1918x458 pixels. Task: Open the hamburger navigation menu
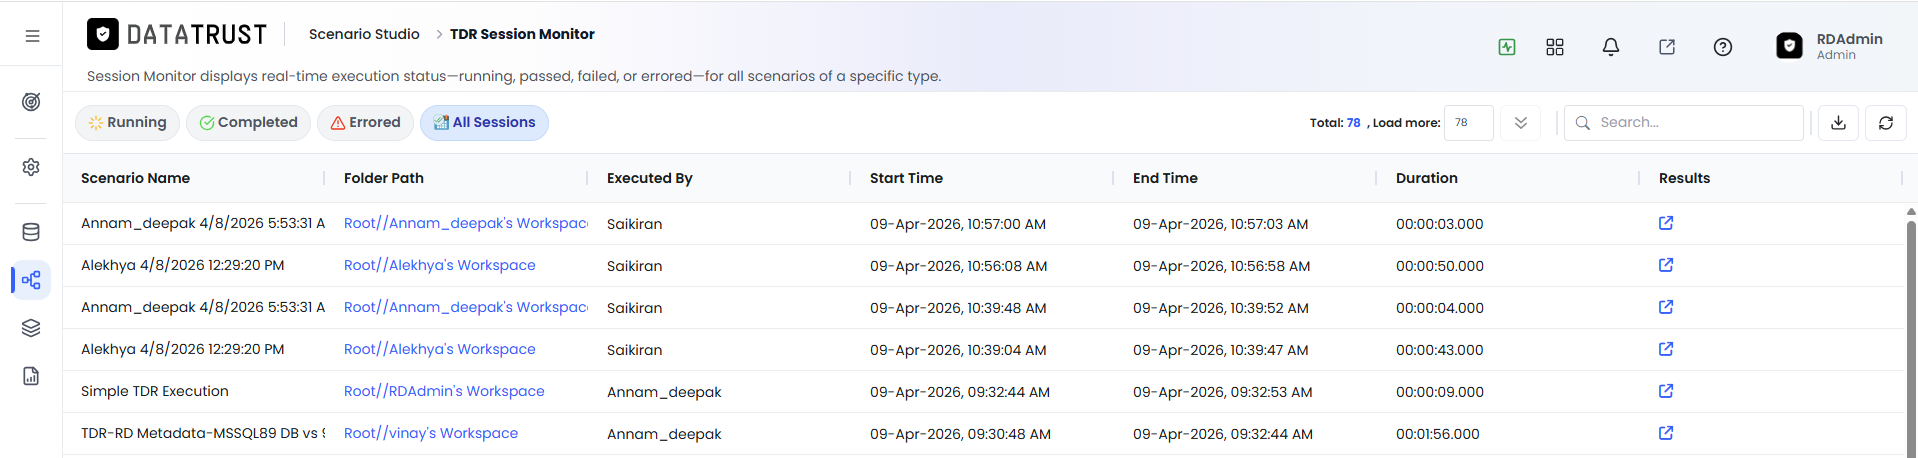click(x=32, y=36)
